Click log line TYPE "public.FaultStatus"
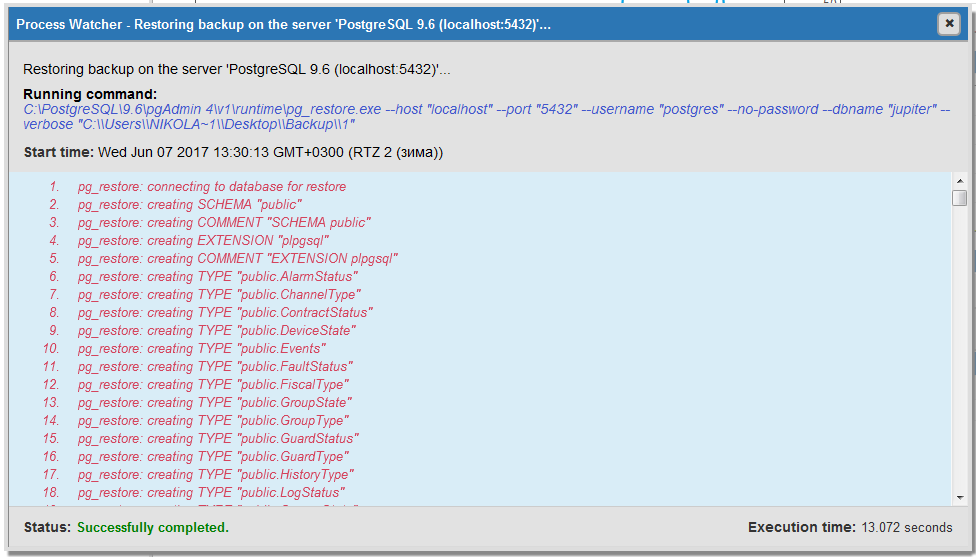The width and height of the screenshot is (976, 557). pos(215,367)
